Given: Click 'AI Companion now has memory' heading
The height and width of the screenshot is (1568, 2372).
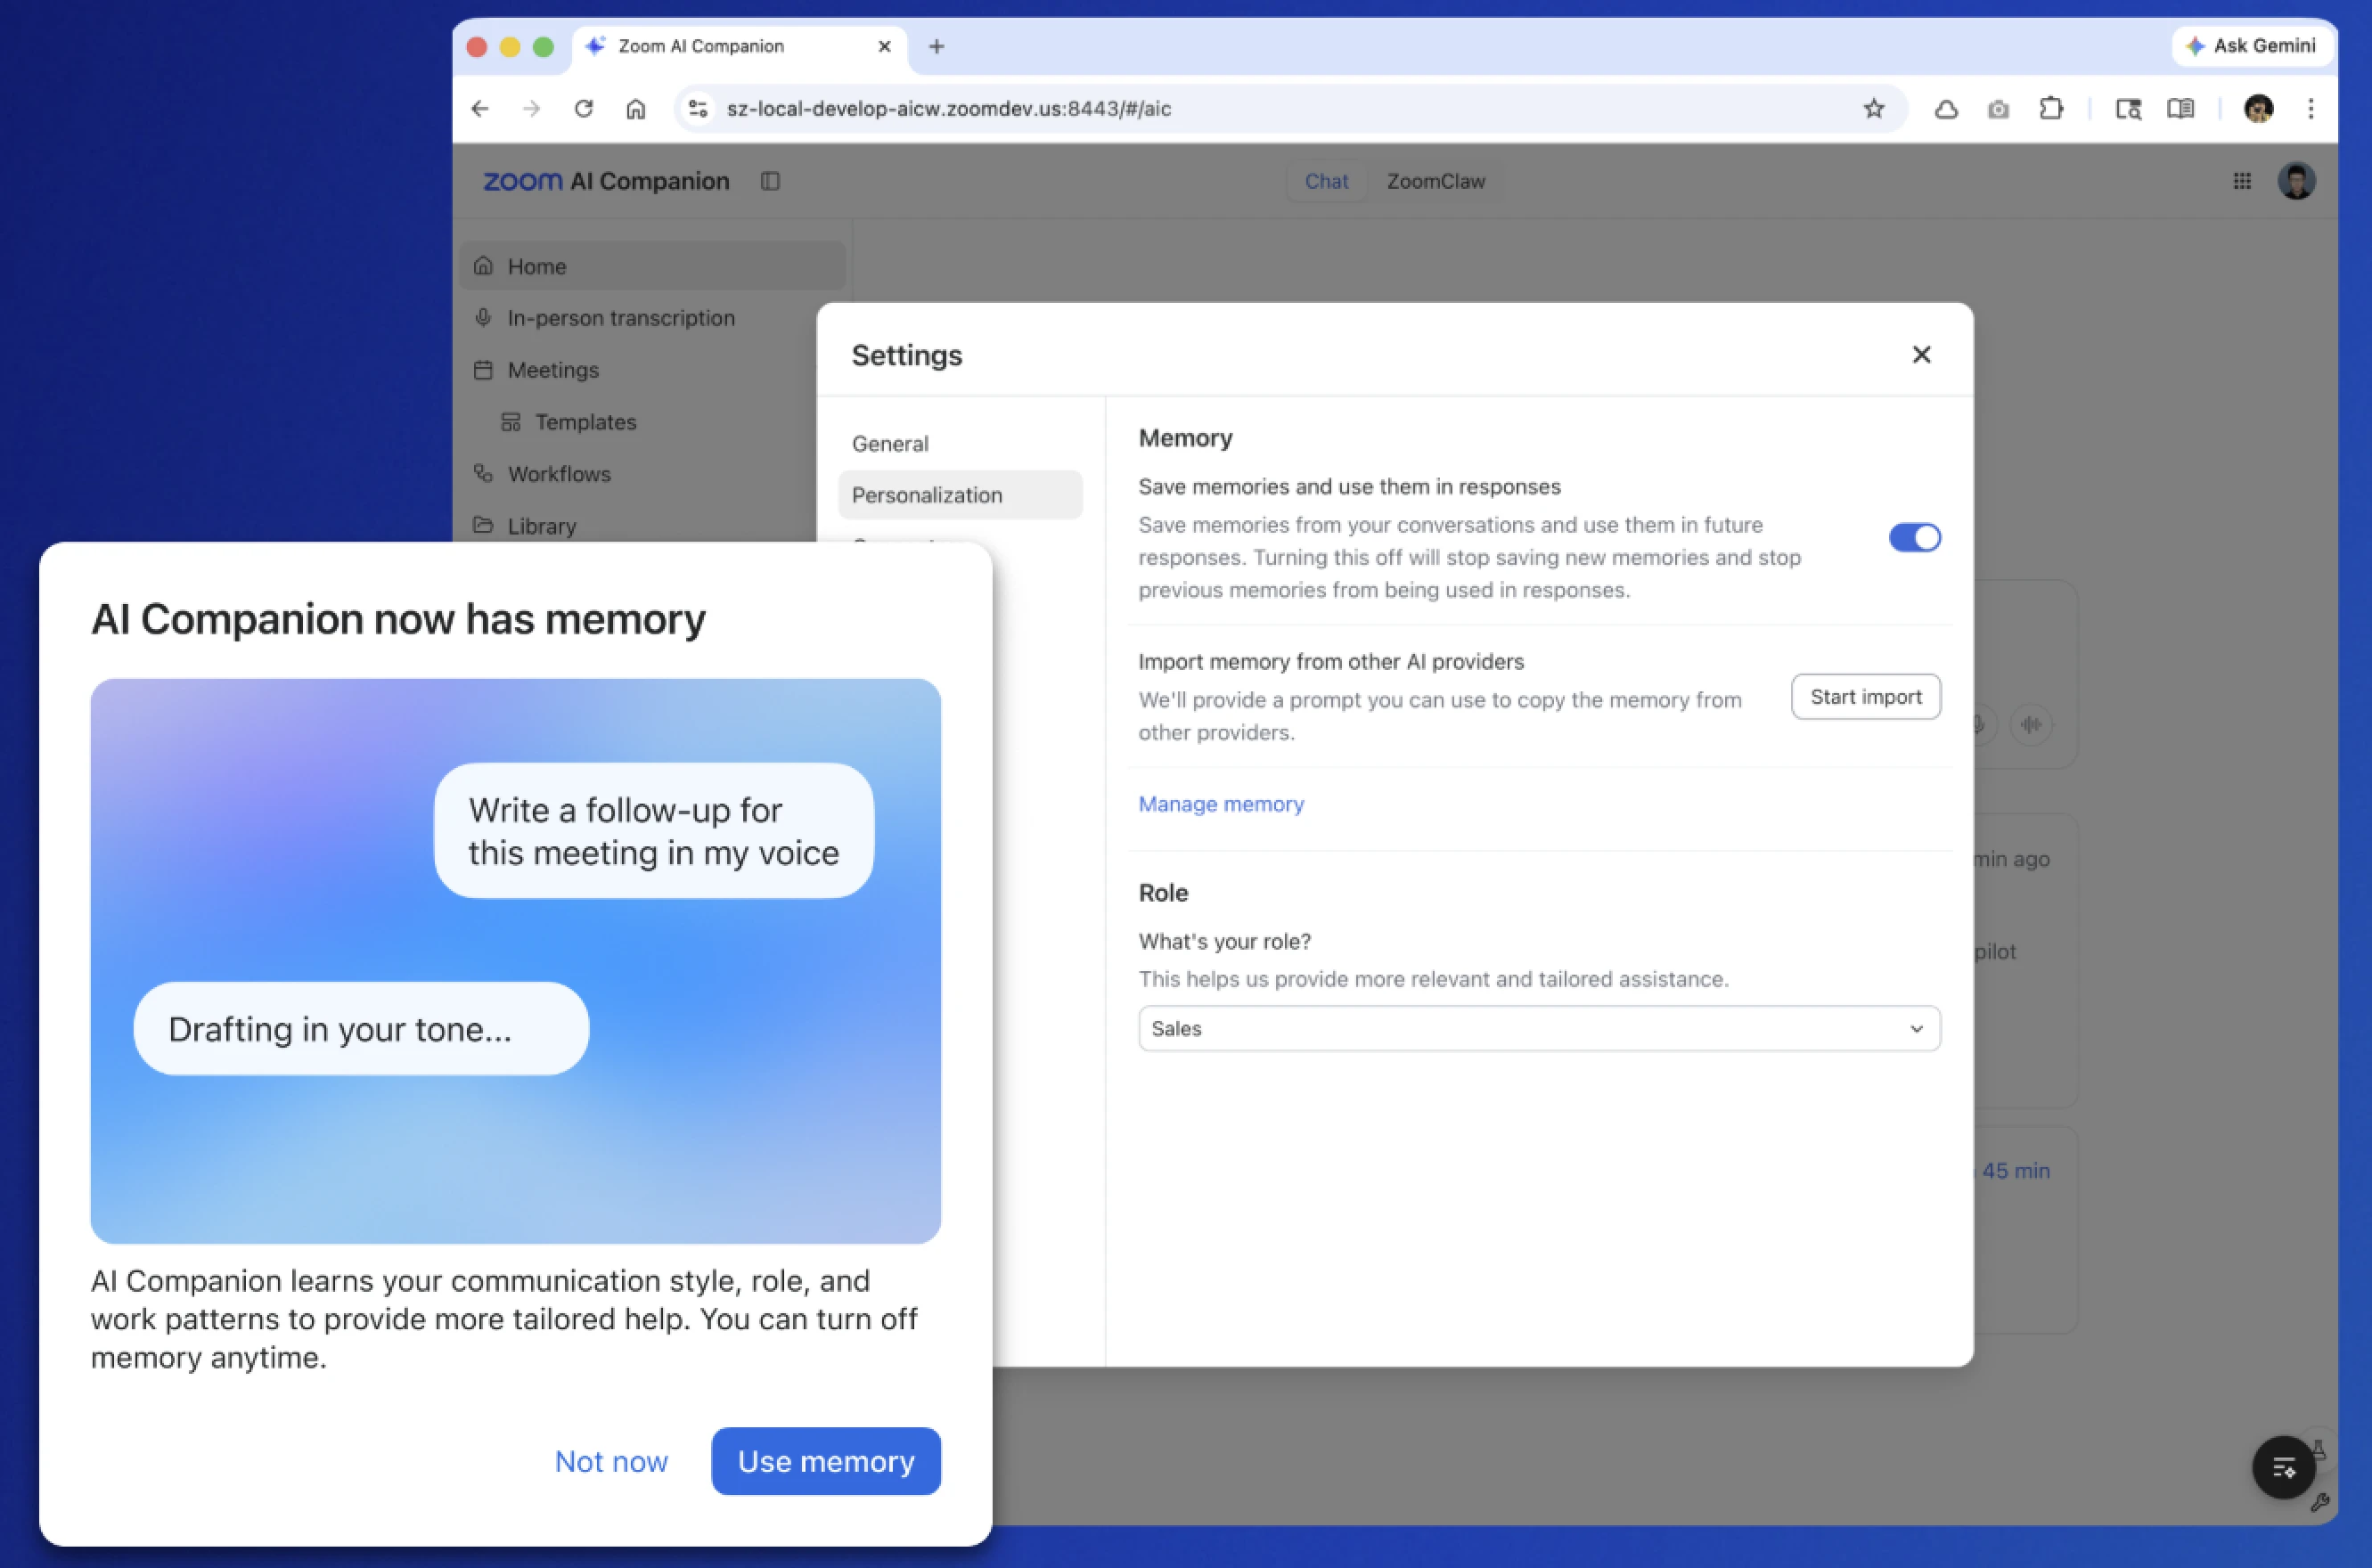Looking at the screenshot, I should point(398,619).
